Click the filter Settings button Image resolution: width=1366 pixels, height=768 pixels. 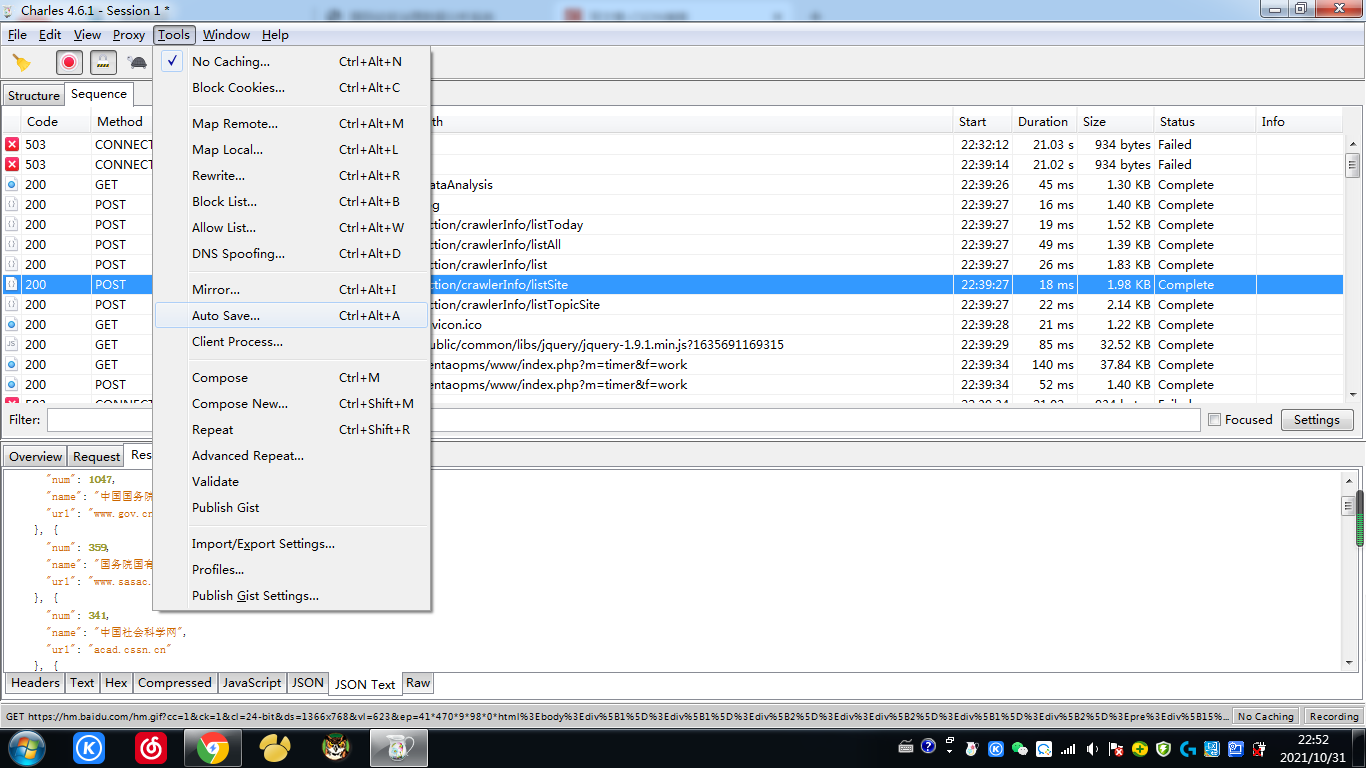point(1316,420)
